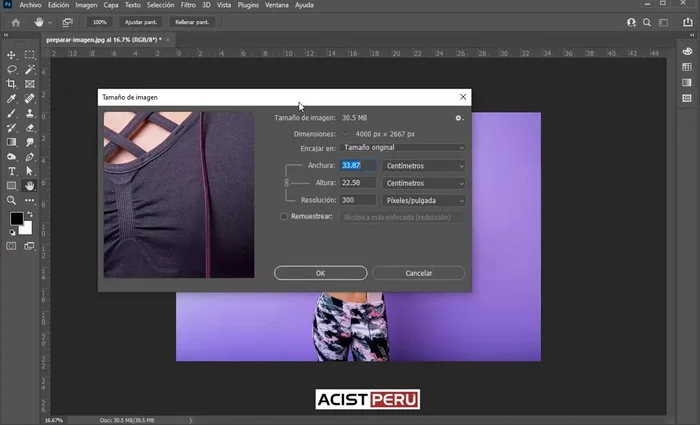Select the Frame tool
This screenshot has height=425, width=700.
click(29, 84)
